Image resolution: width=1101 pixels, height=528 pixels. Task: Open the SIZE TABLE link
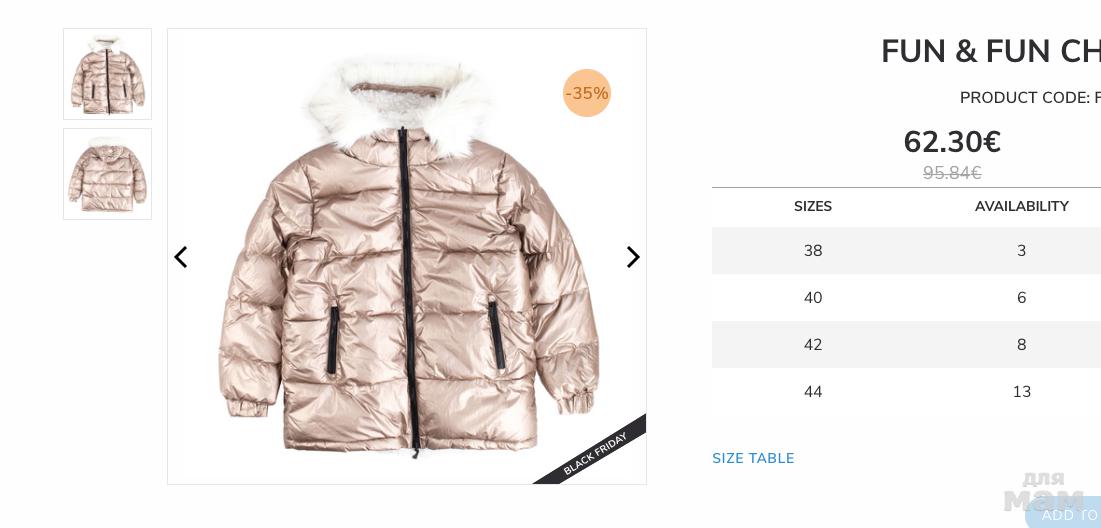(x=753, y=458)
